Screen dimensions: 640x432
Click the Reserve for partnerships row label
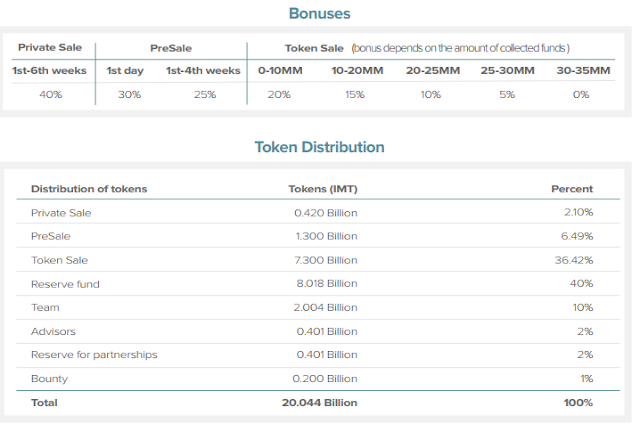94,355
